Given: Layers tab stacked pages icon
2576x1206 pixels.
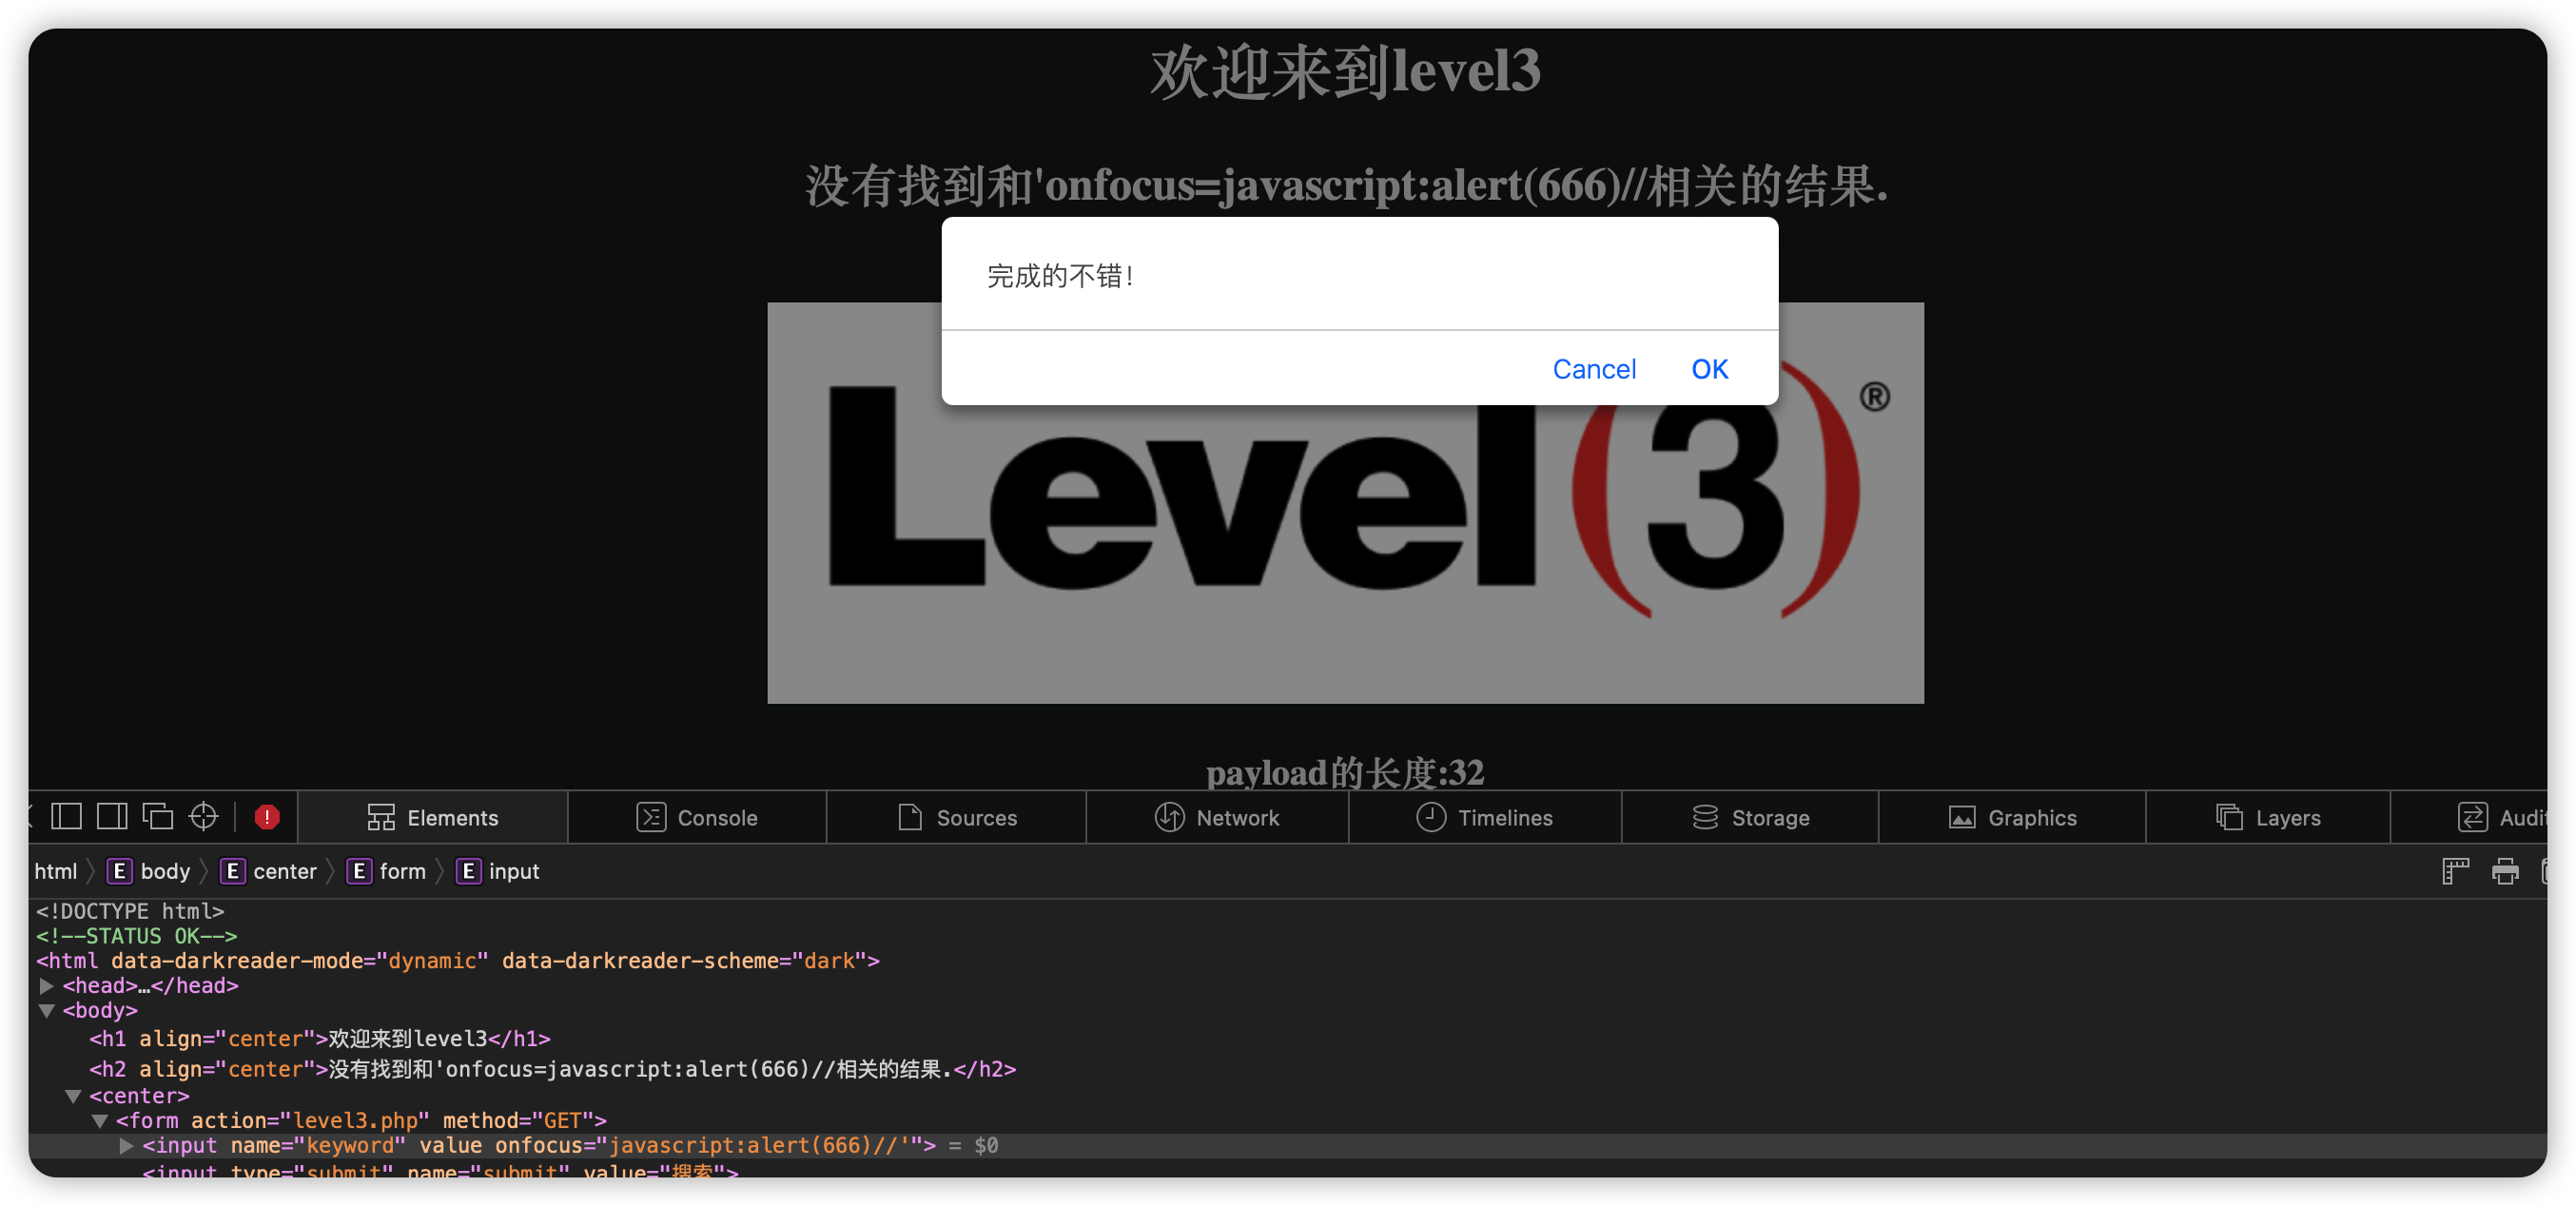Looking at the screenshot, I should 2229,817.
